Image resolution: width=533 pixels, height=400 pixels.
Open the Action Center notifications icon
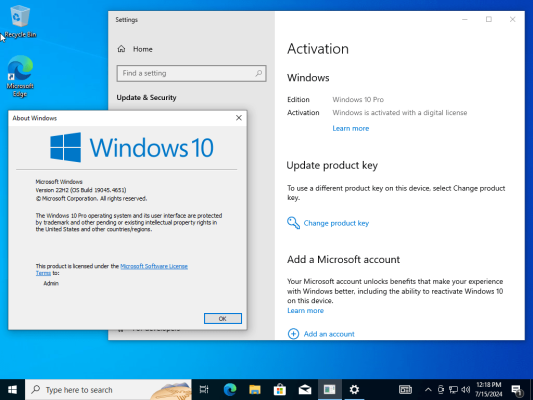pos(517,390)
